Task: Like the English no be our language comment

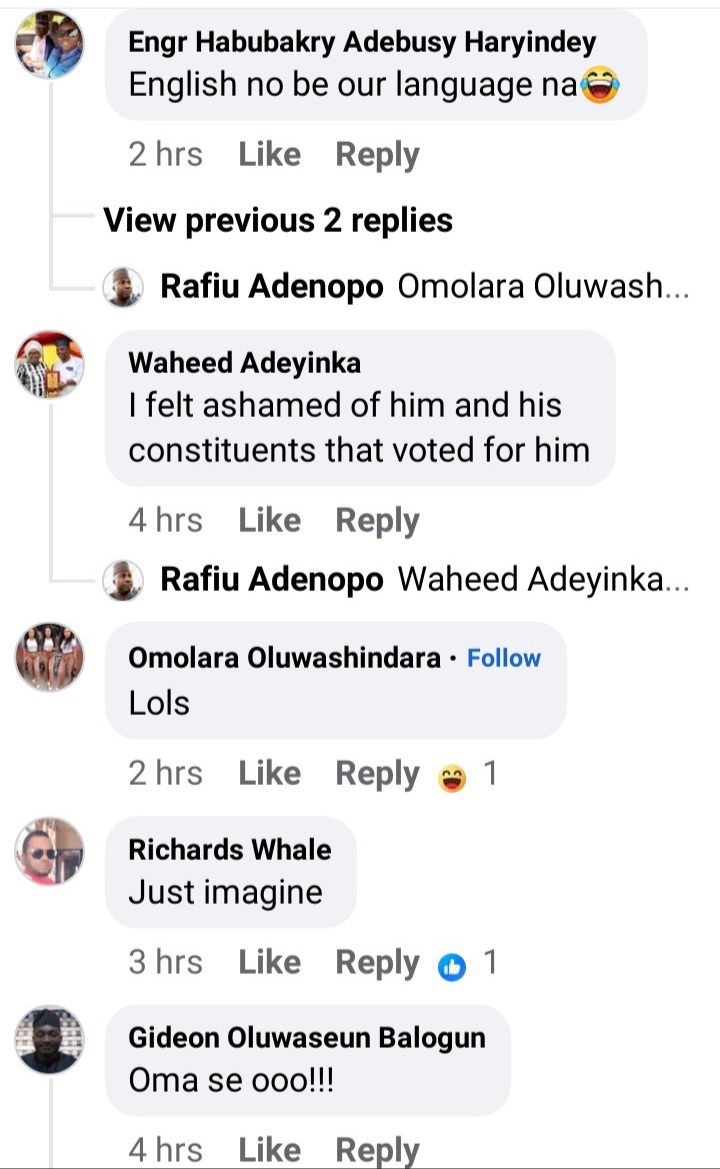Action: pos(269,155)
